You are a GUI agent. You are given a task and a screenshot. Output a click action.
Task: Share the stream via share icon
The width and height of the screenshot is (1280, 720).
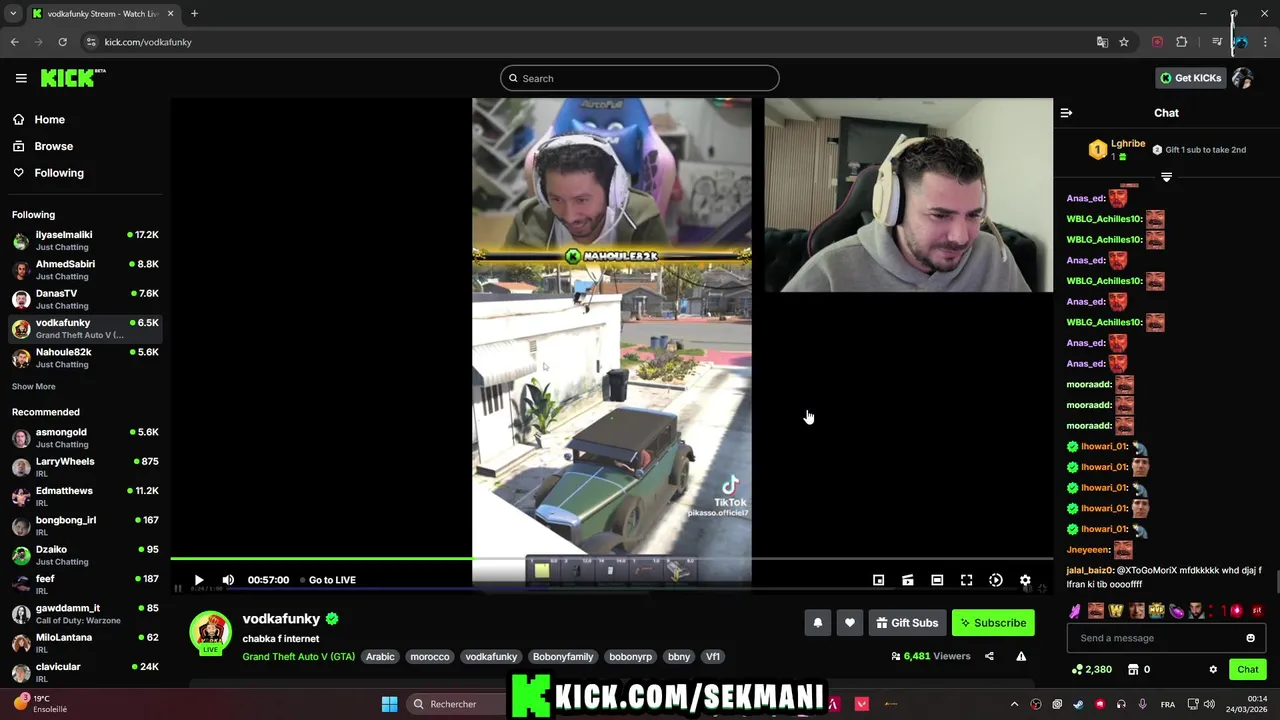[989, 656]
